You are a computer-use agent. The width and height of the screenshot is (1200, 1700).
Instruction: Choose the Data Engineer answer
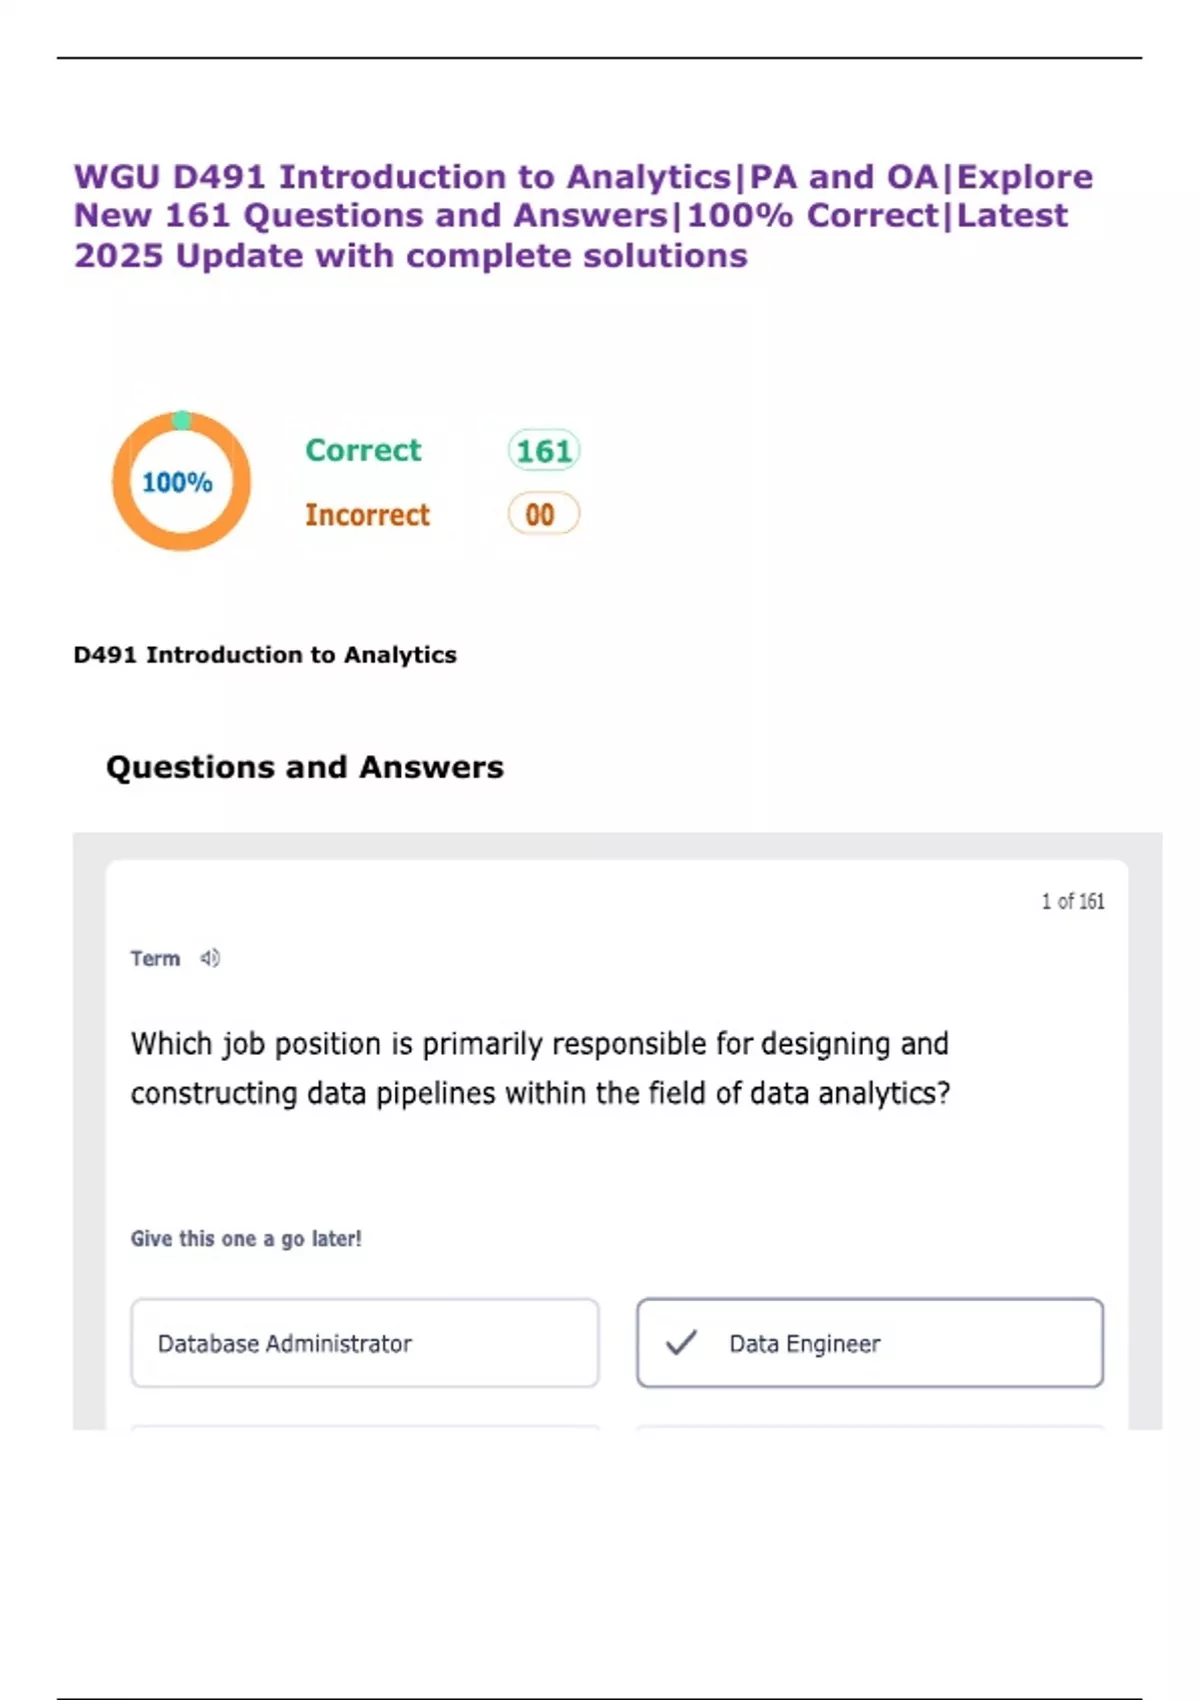coord(870,1343)
